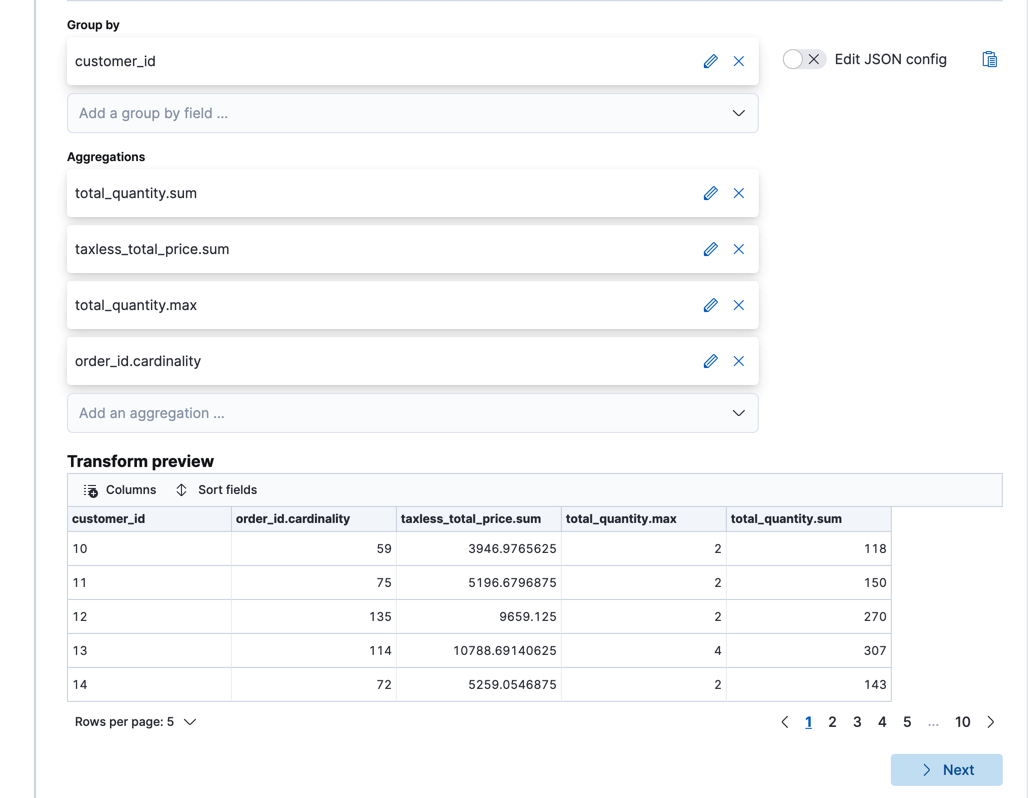Viewport: 1028px width, 798px height.
Task: Click the taxless_total_price.sum column header
Action: pyautogui.click(x=468, y=519)
